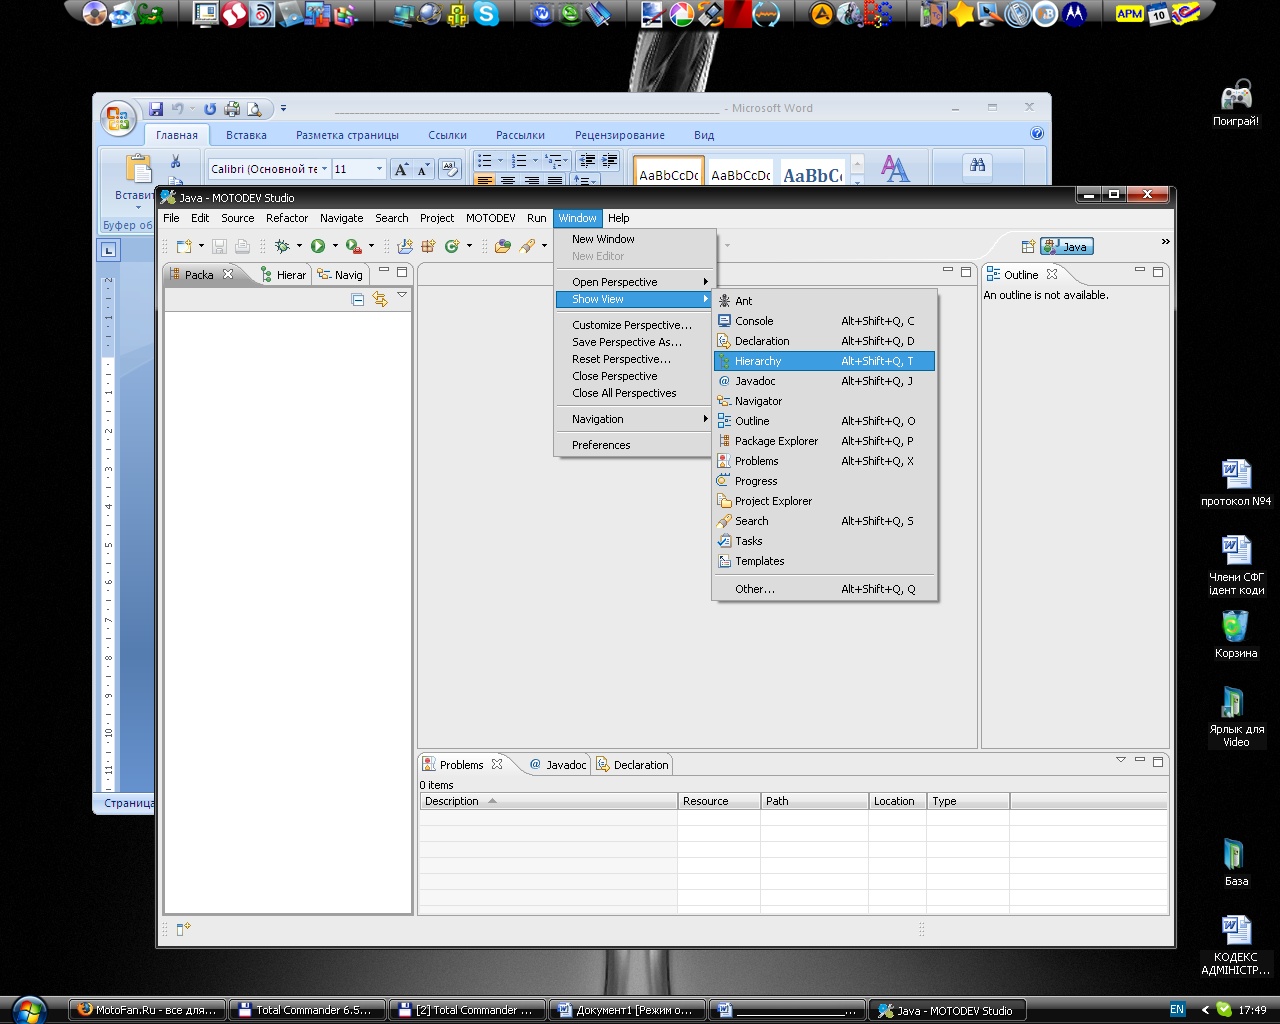The image size is (1280, 1024).
Task: Click the Navigator view icon in submenu
Action: [724, 401]
